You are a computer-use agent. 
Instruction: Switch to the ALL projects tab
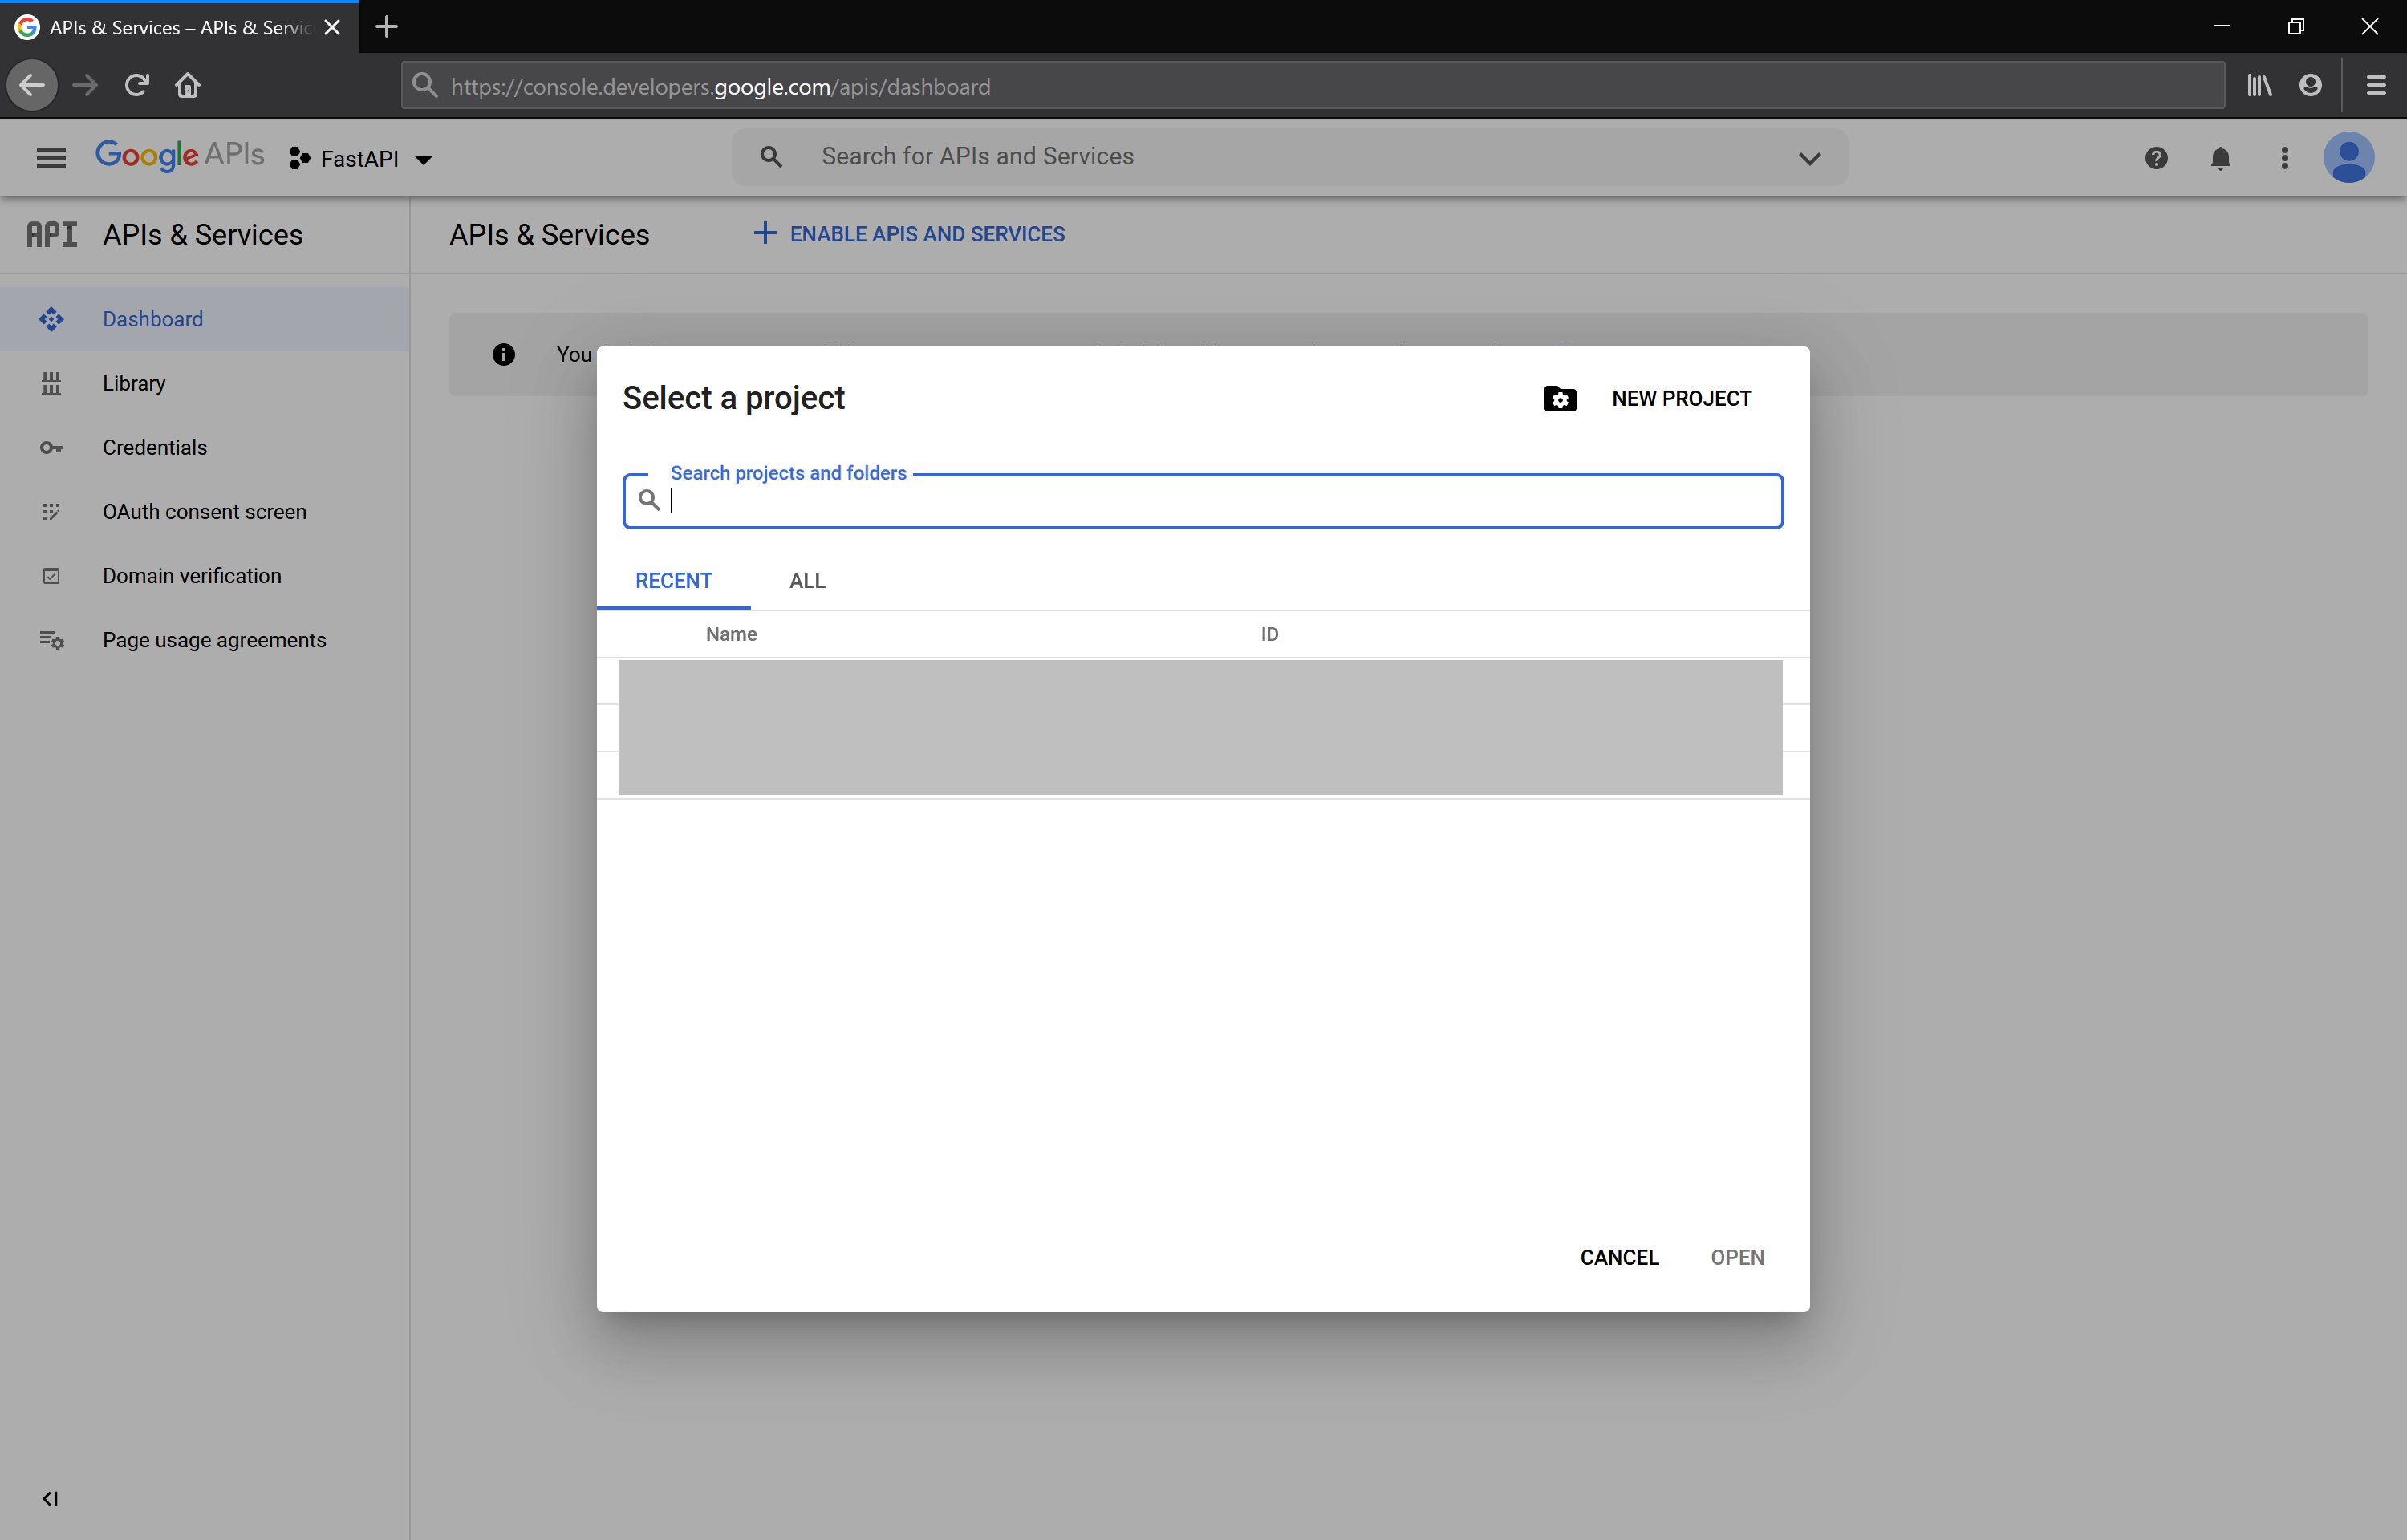(x=807, y=581)
